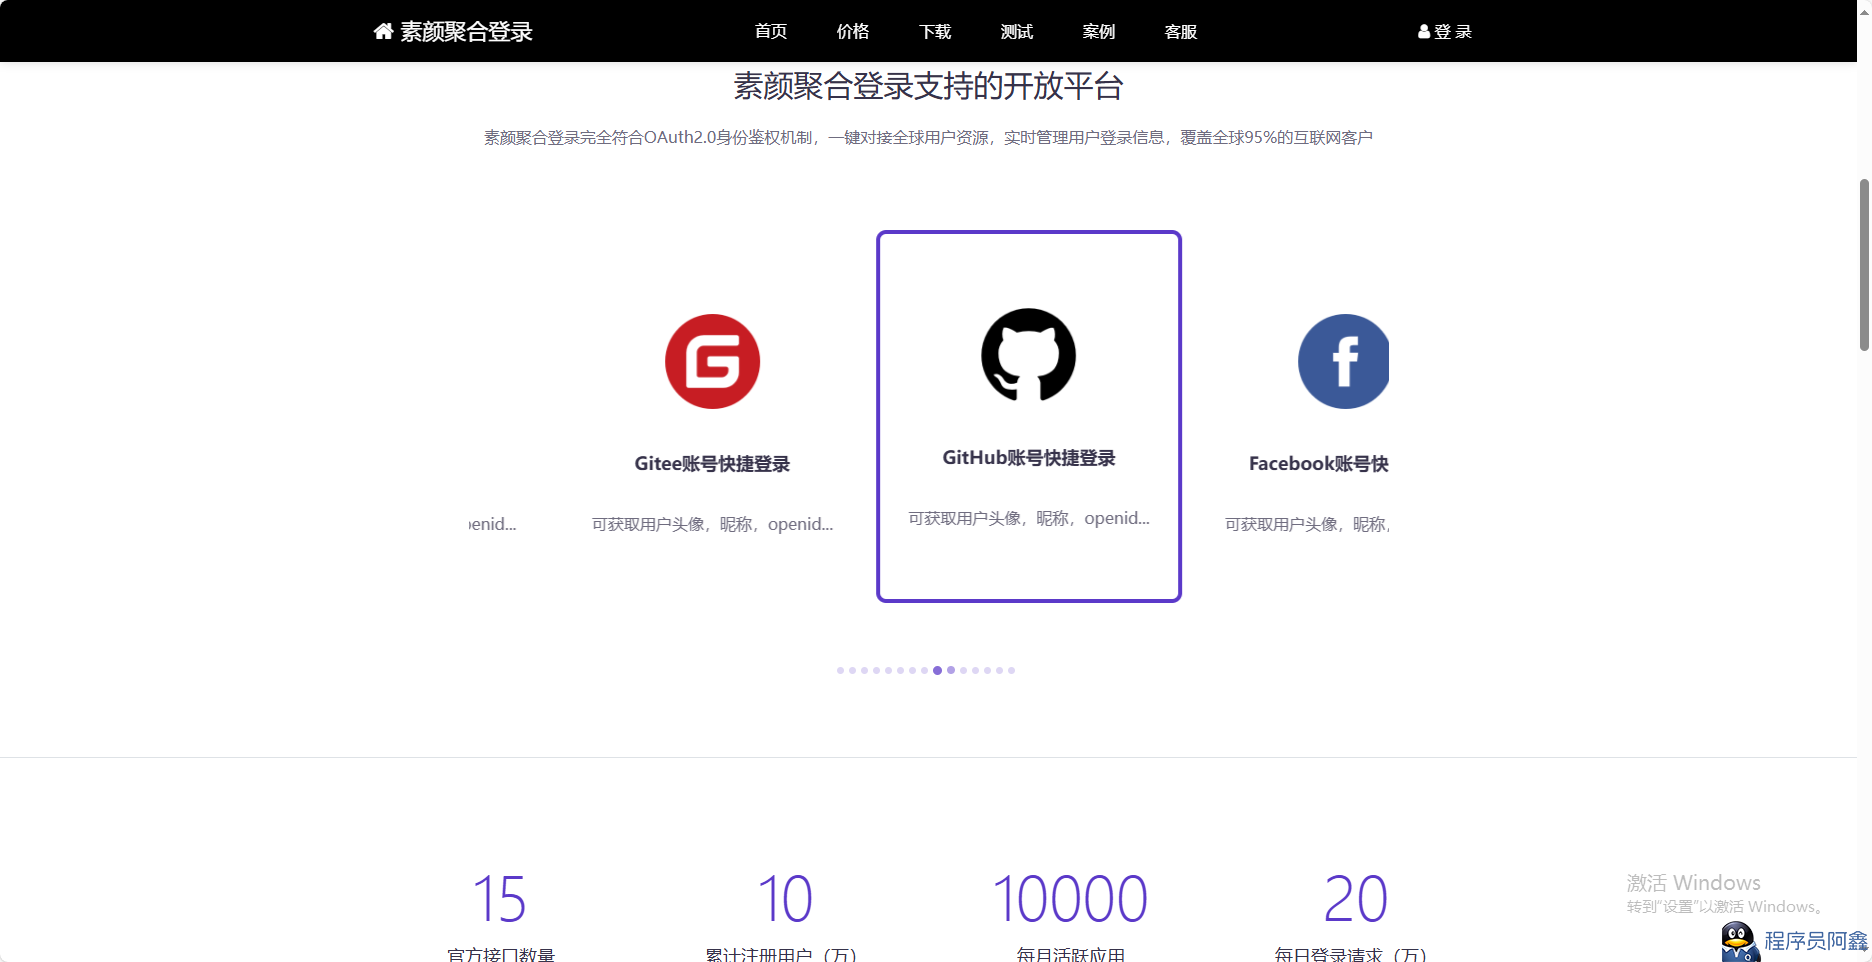
Task: Click the description text under Gitee
Action: [712, 524]
